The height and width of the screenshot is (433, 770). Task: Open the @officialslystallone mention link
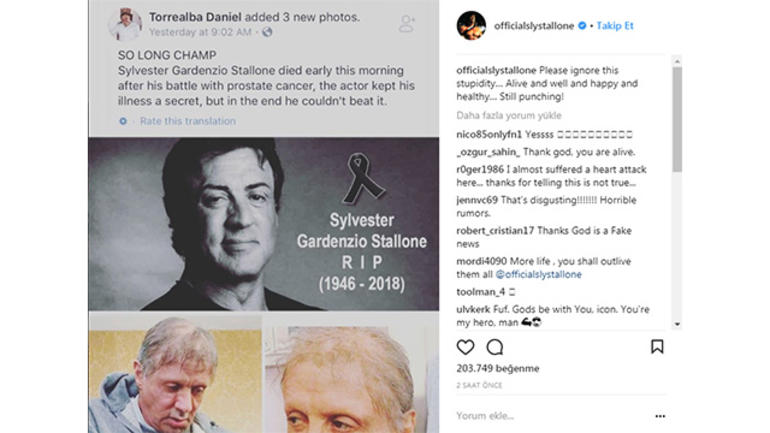click(532, 274)
